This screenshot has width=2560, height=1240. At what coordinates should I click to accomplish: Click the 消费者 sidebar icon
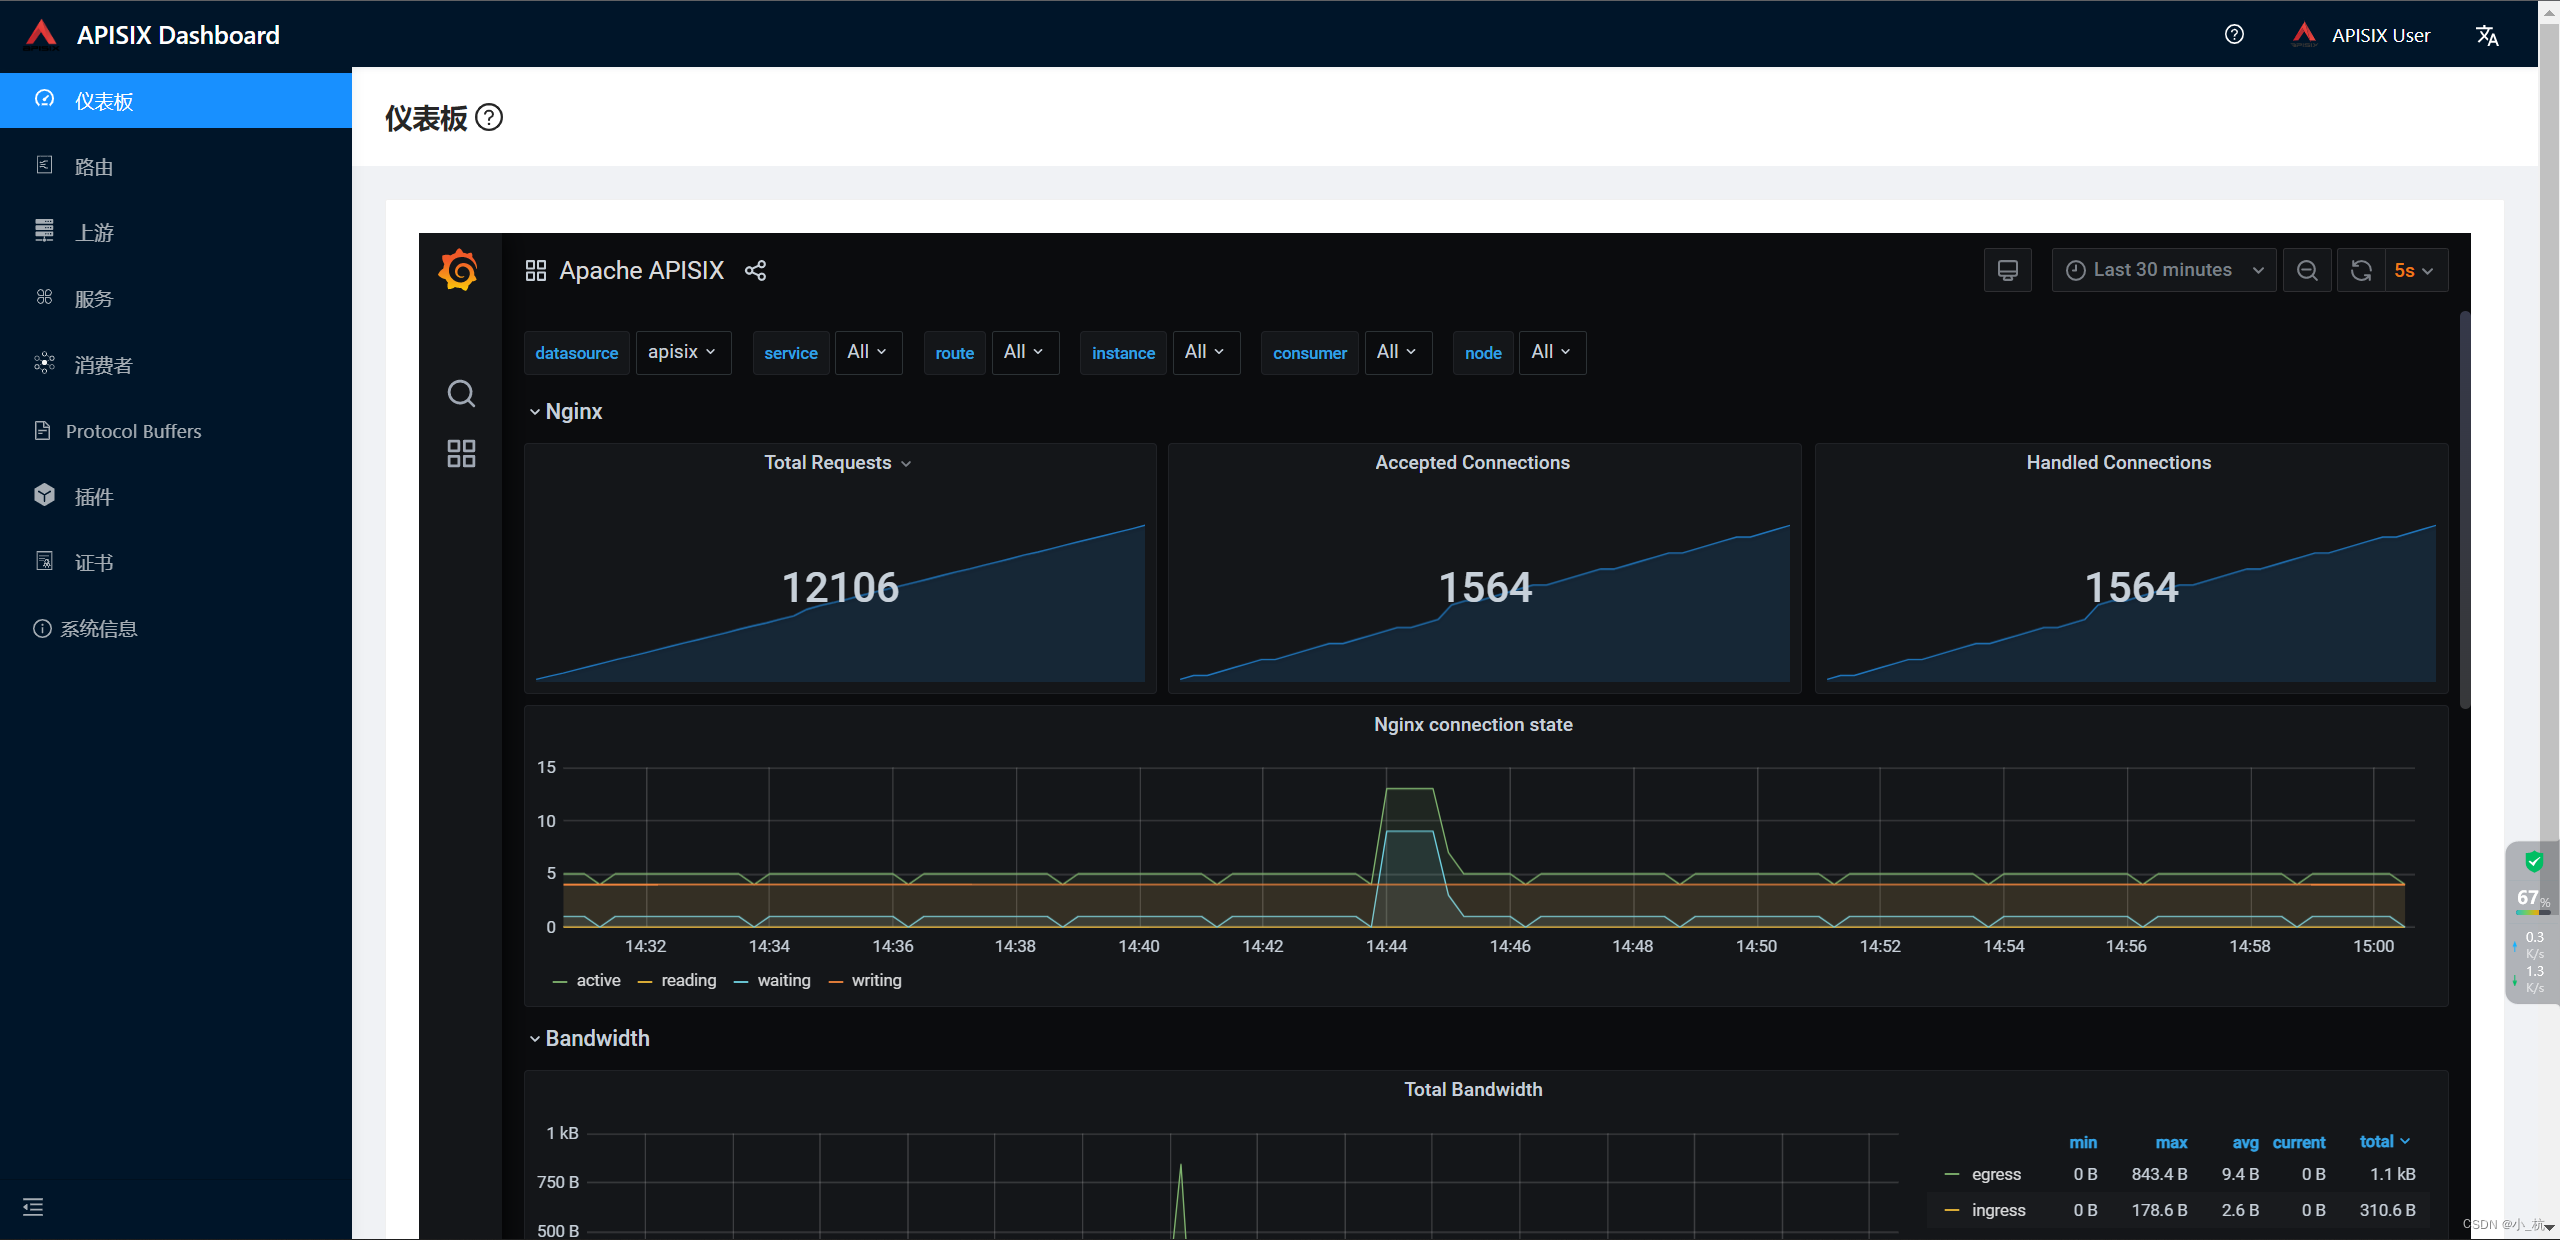coord(44,364)
